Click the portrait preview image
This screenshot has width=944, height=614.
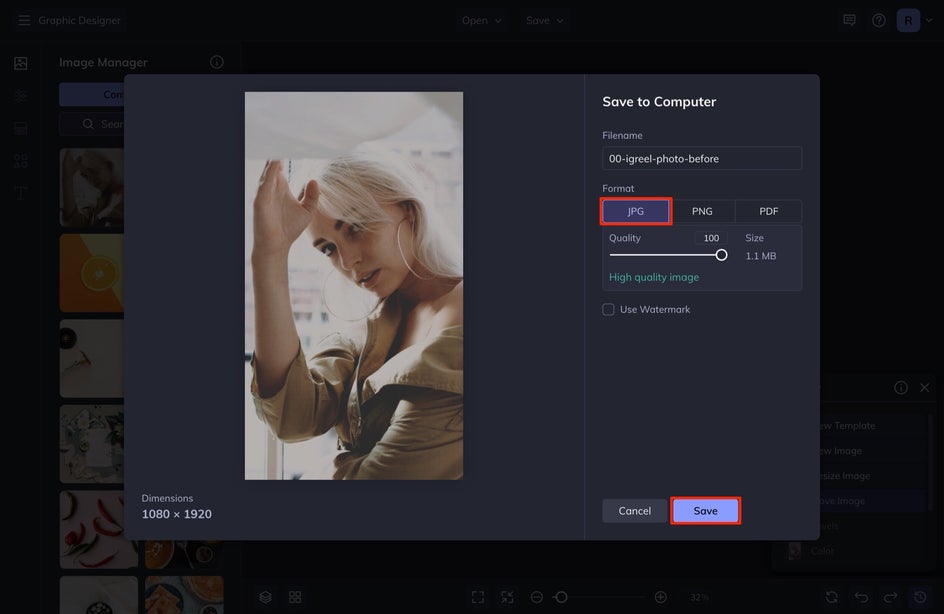click(x=354, y=286)
